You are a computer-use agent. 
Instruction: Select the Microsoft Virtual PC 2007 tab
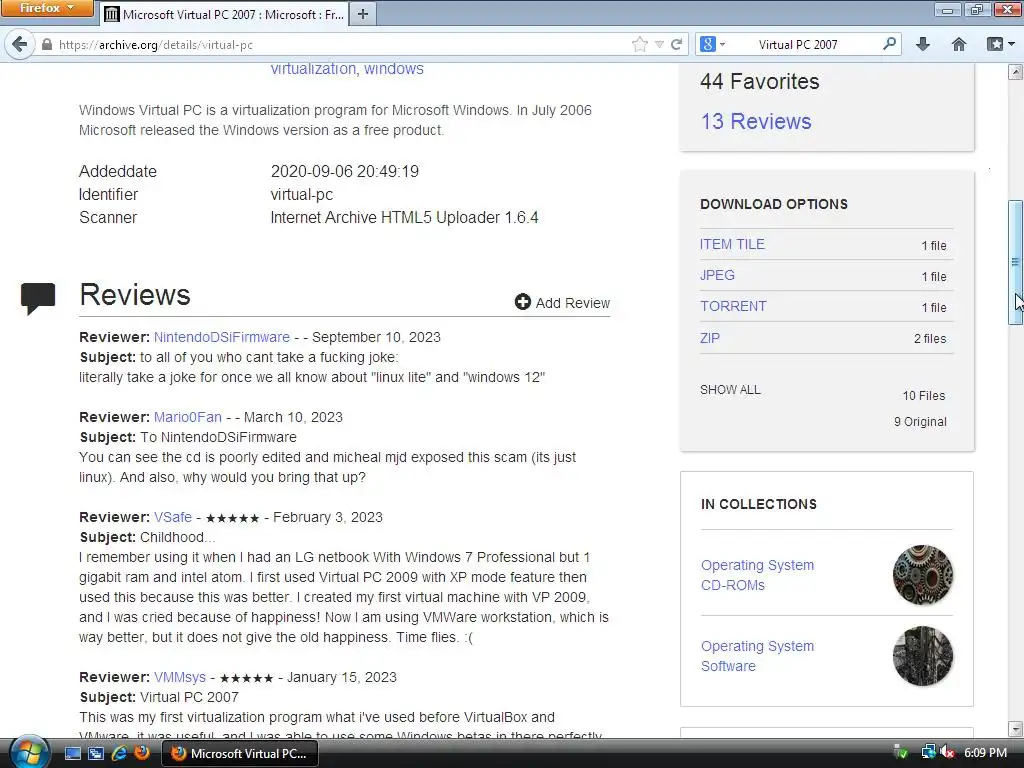coord(225,14)
